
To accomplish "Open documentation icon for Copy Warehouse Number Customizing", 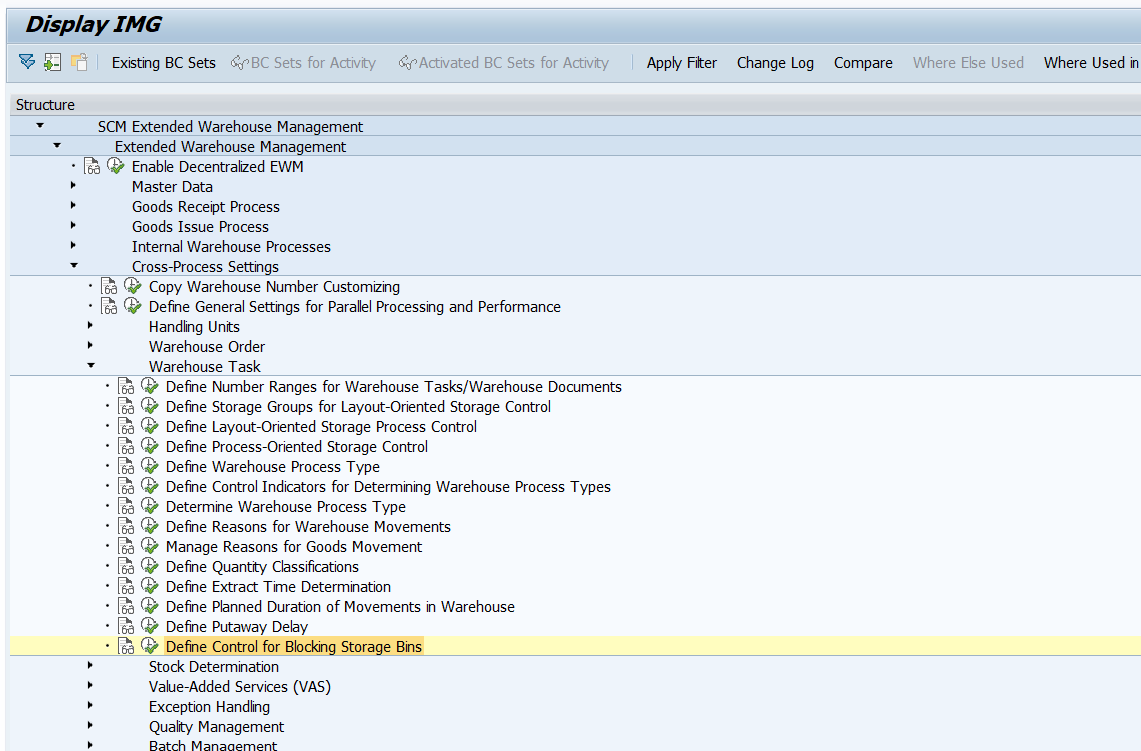I will 108,287.
